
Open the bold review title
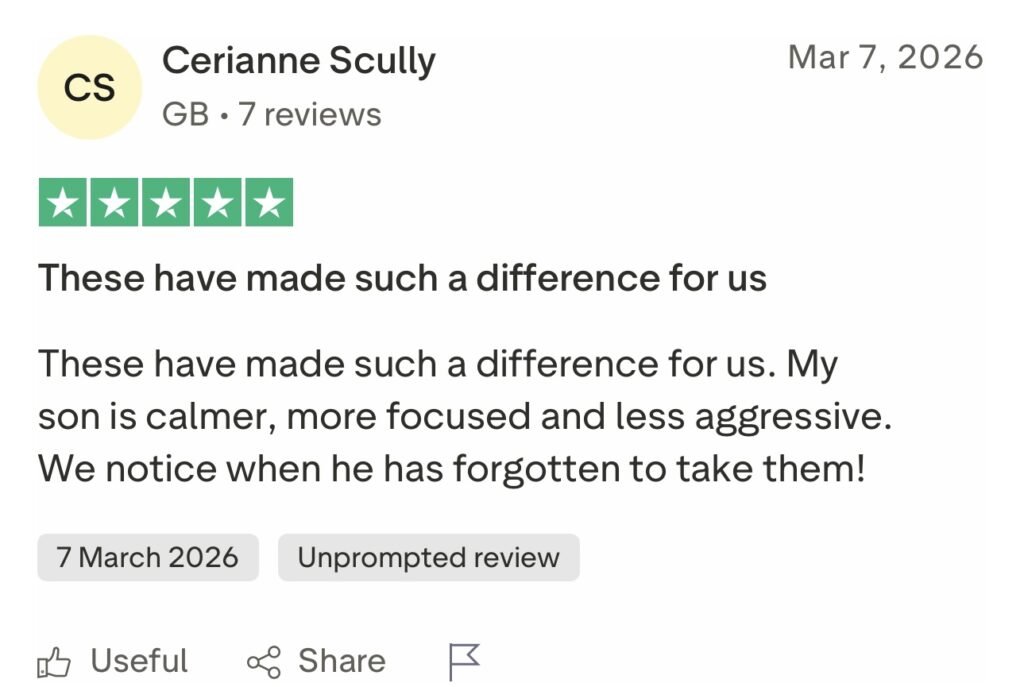tap(402, 277)
